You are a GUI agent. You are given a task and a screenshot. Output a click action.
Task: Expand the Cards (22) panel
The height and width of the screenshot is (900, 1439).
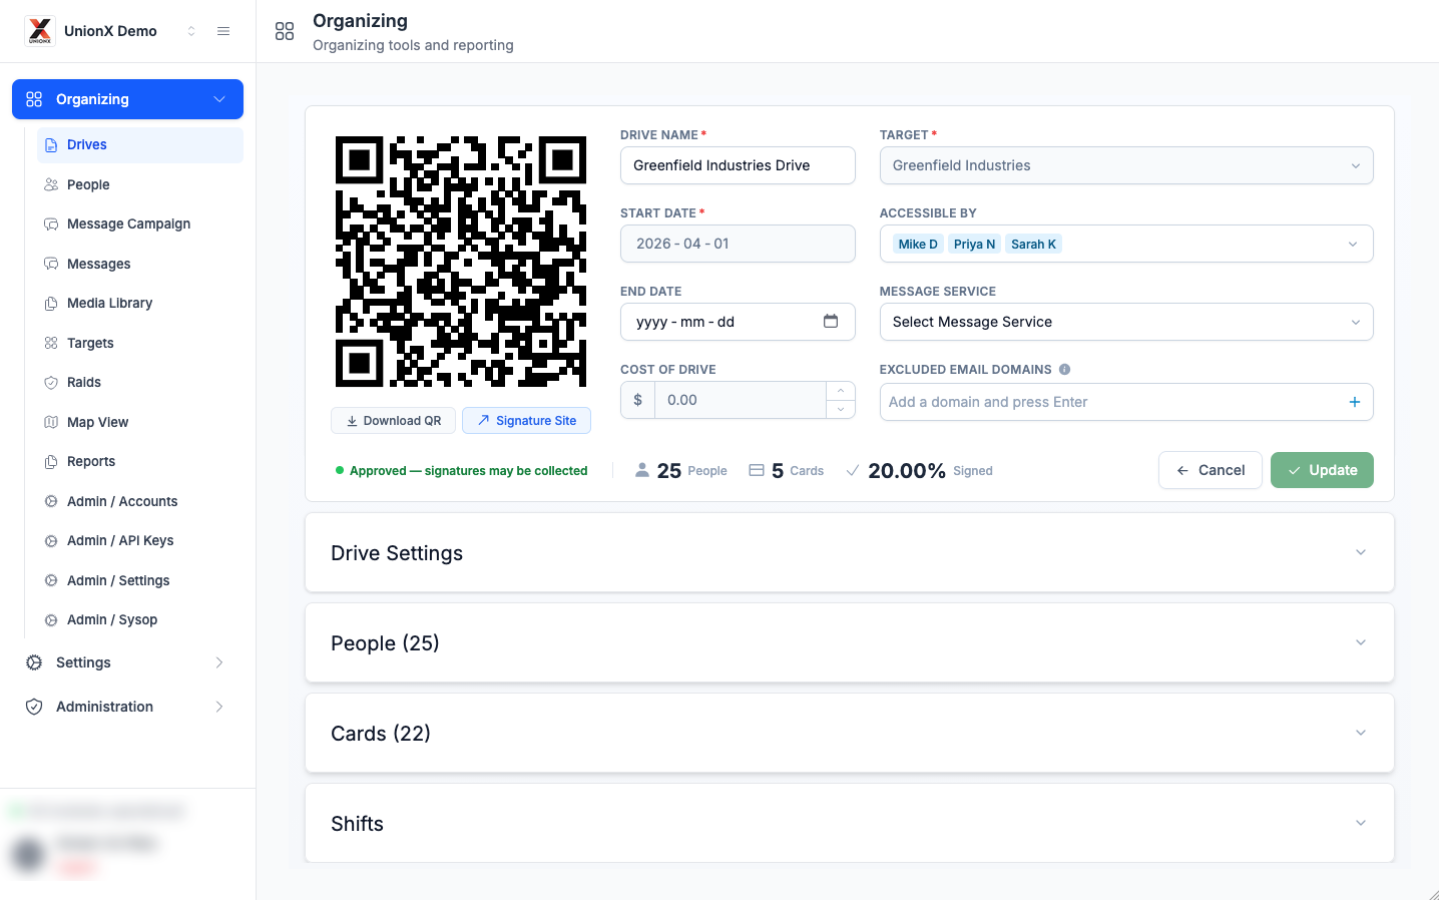click(849, 733)
